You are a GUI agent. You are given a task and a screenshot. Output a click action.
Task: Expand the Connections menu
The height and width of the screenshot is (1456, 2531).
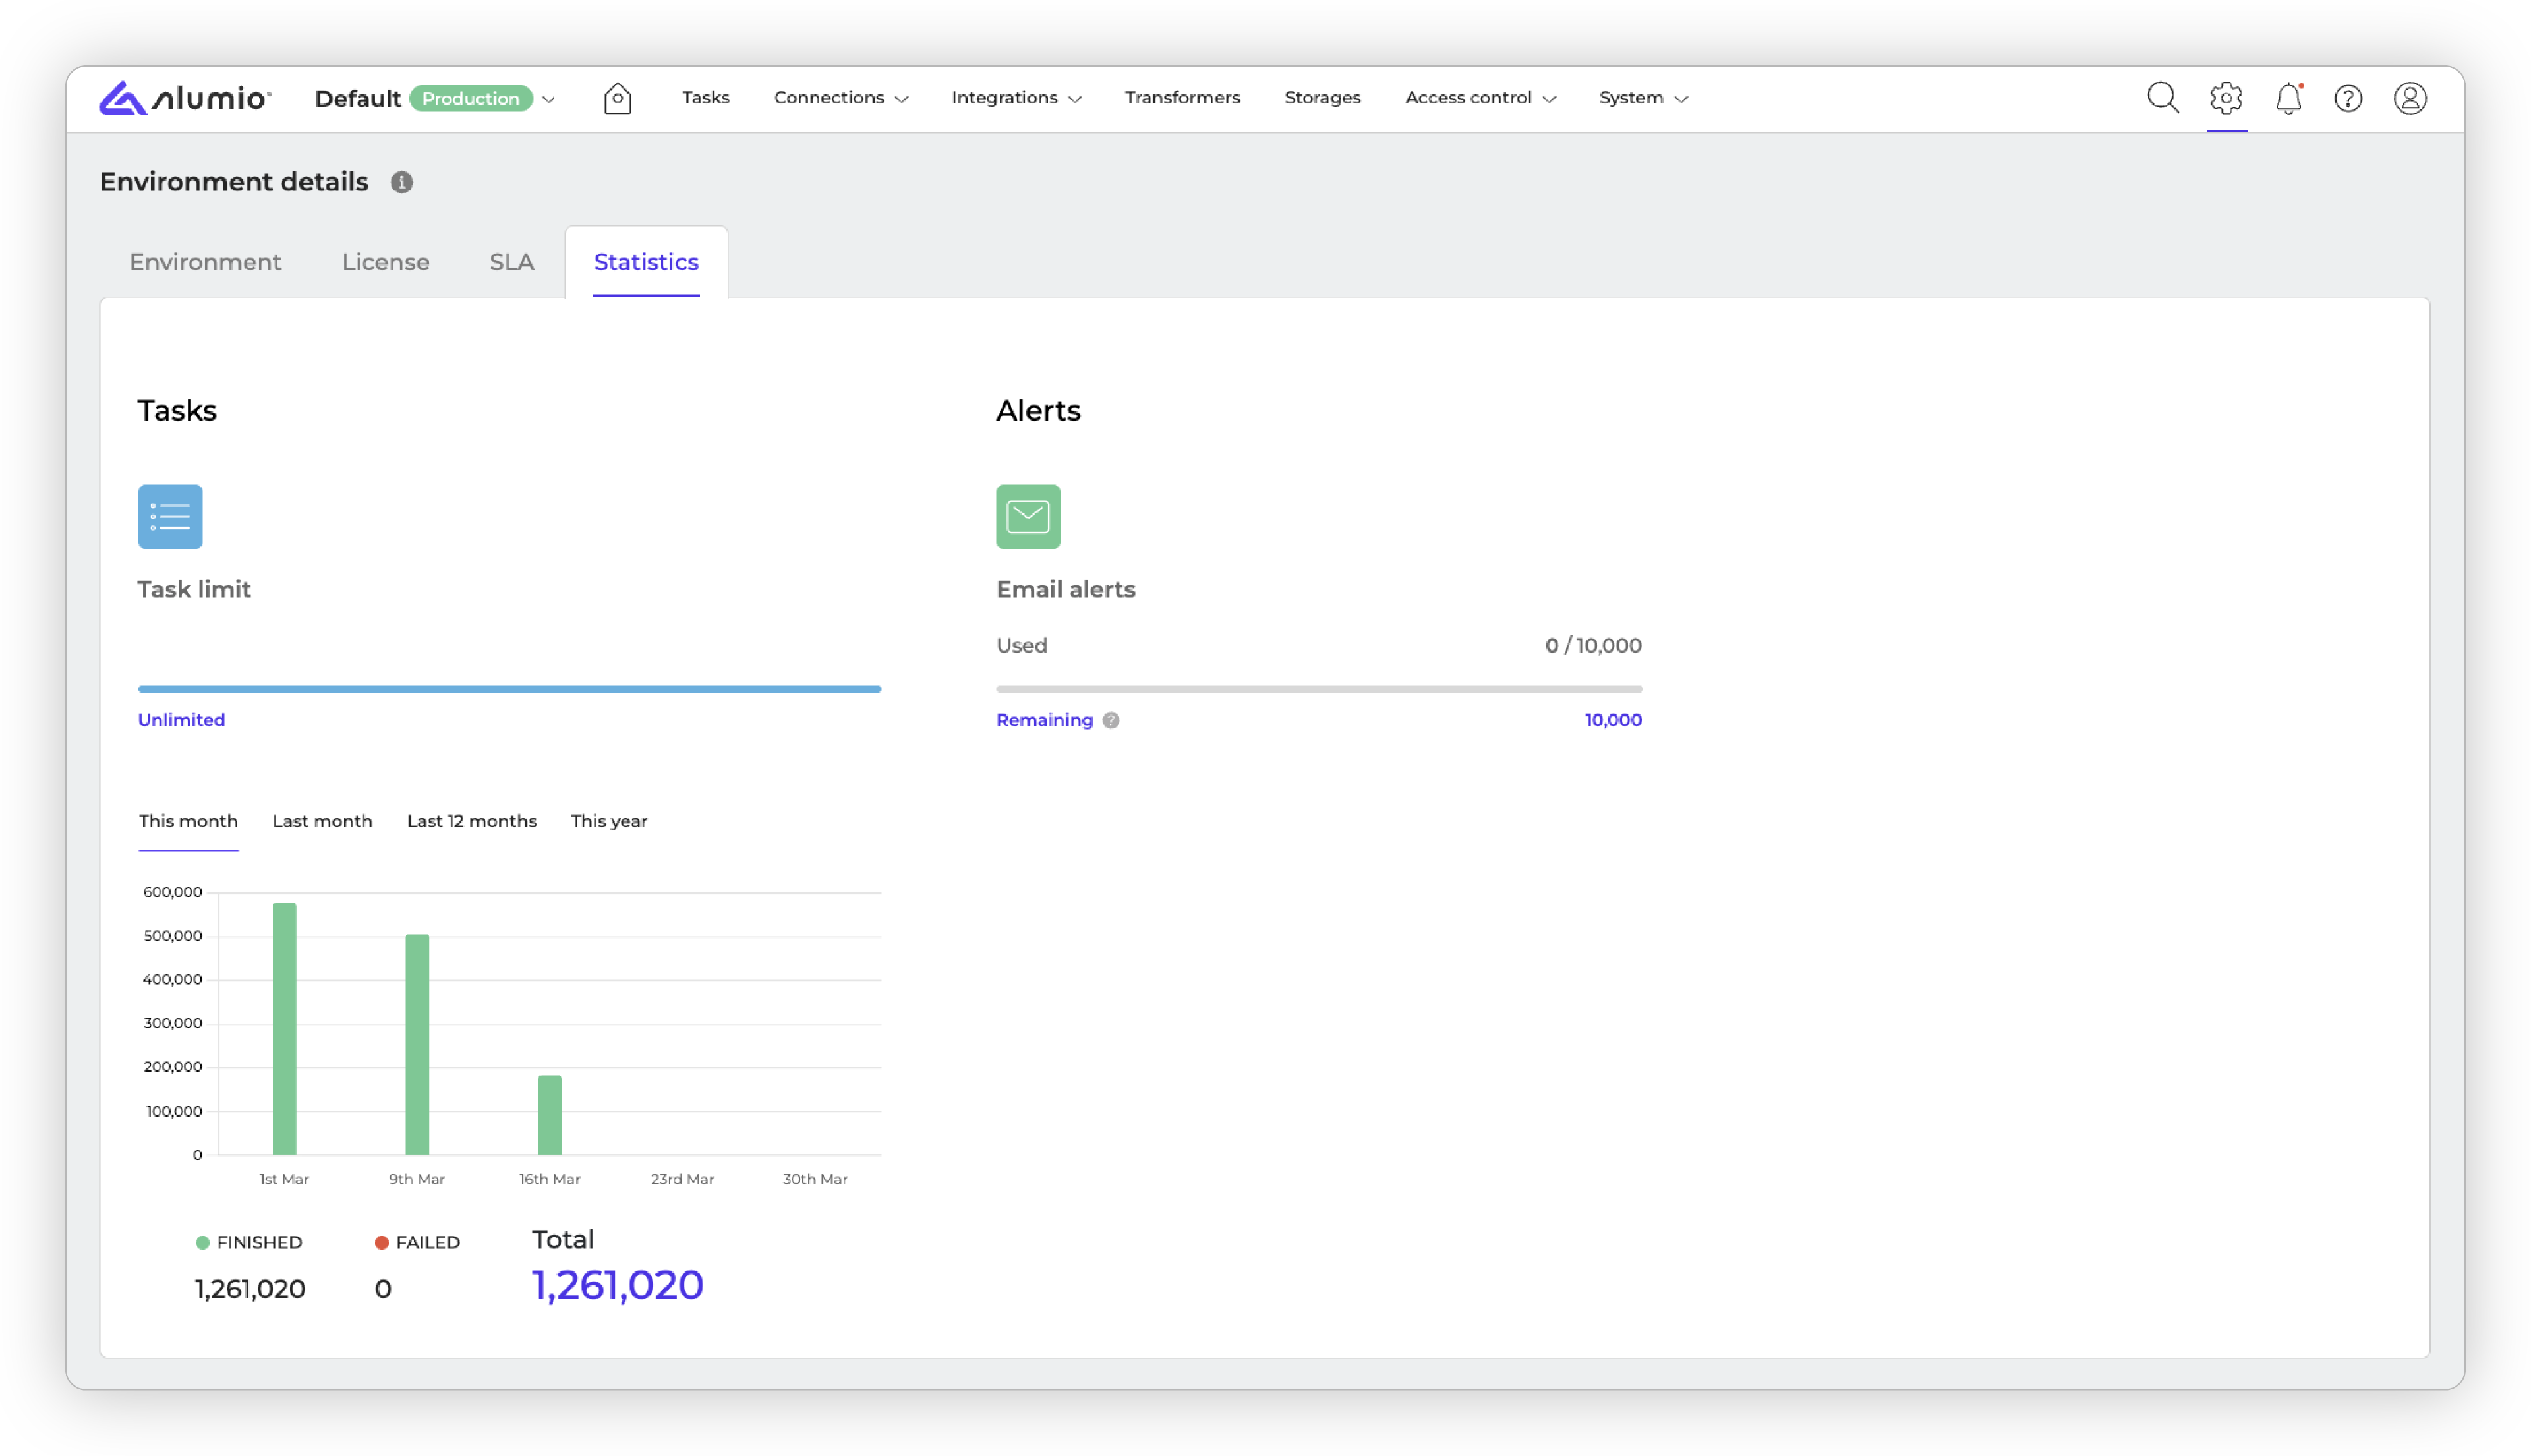point(840,98)
